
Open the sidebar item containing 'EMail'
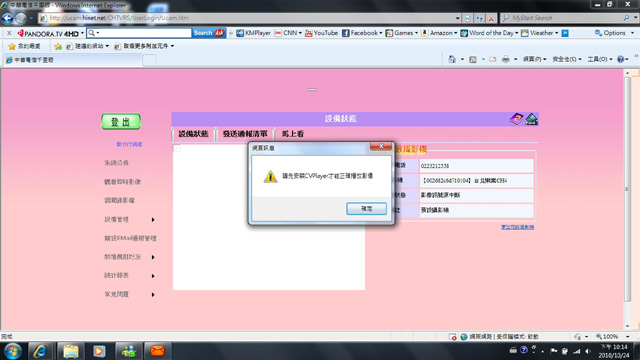click(130, 238)
